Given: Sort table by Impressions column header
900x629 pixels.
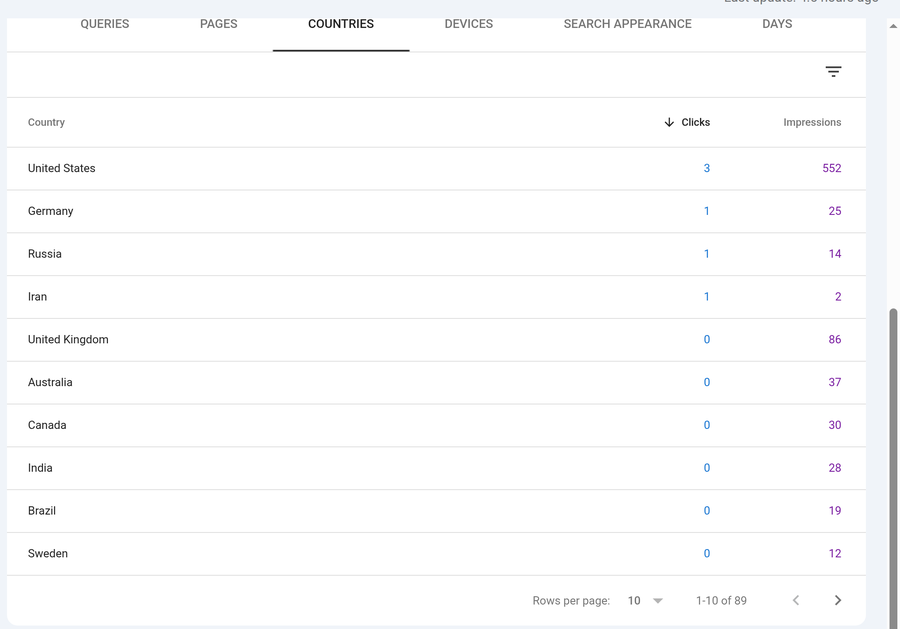Looking at the screenshot, I should tap(812, 122).
